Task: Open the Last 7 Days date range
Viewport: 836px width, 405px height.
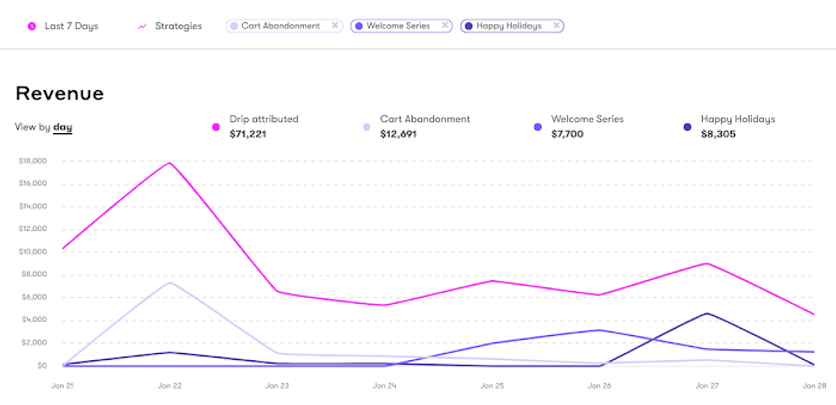Action: click(71, 26)
